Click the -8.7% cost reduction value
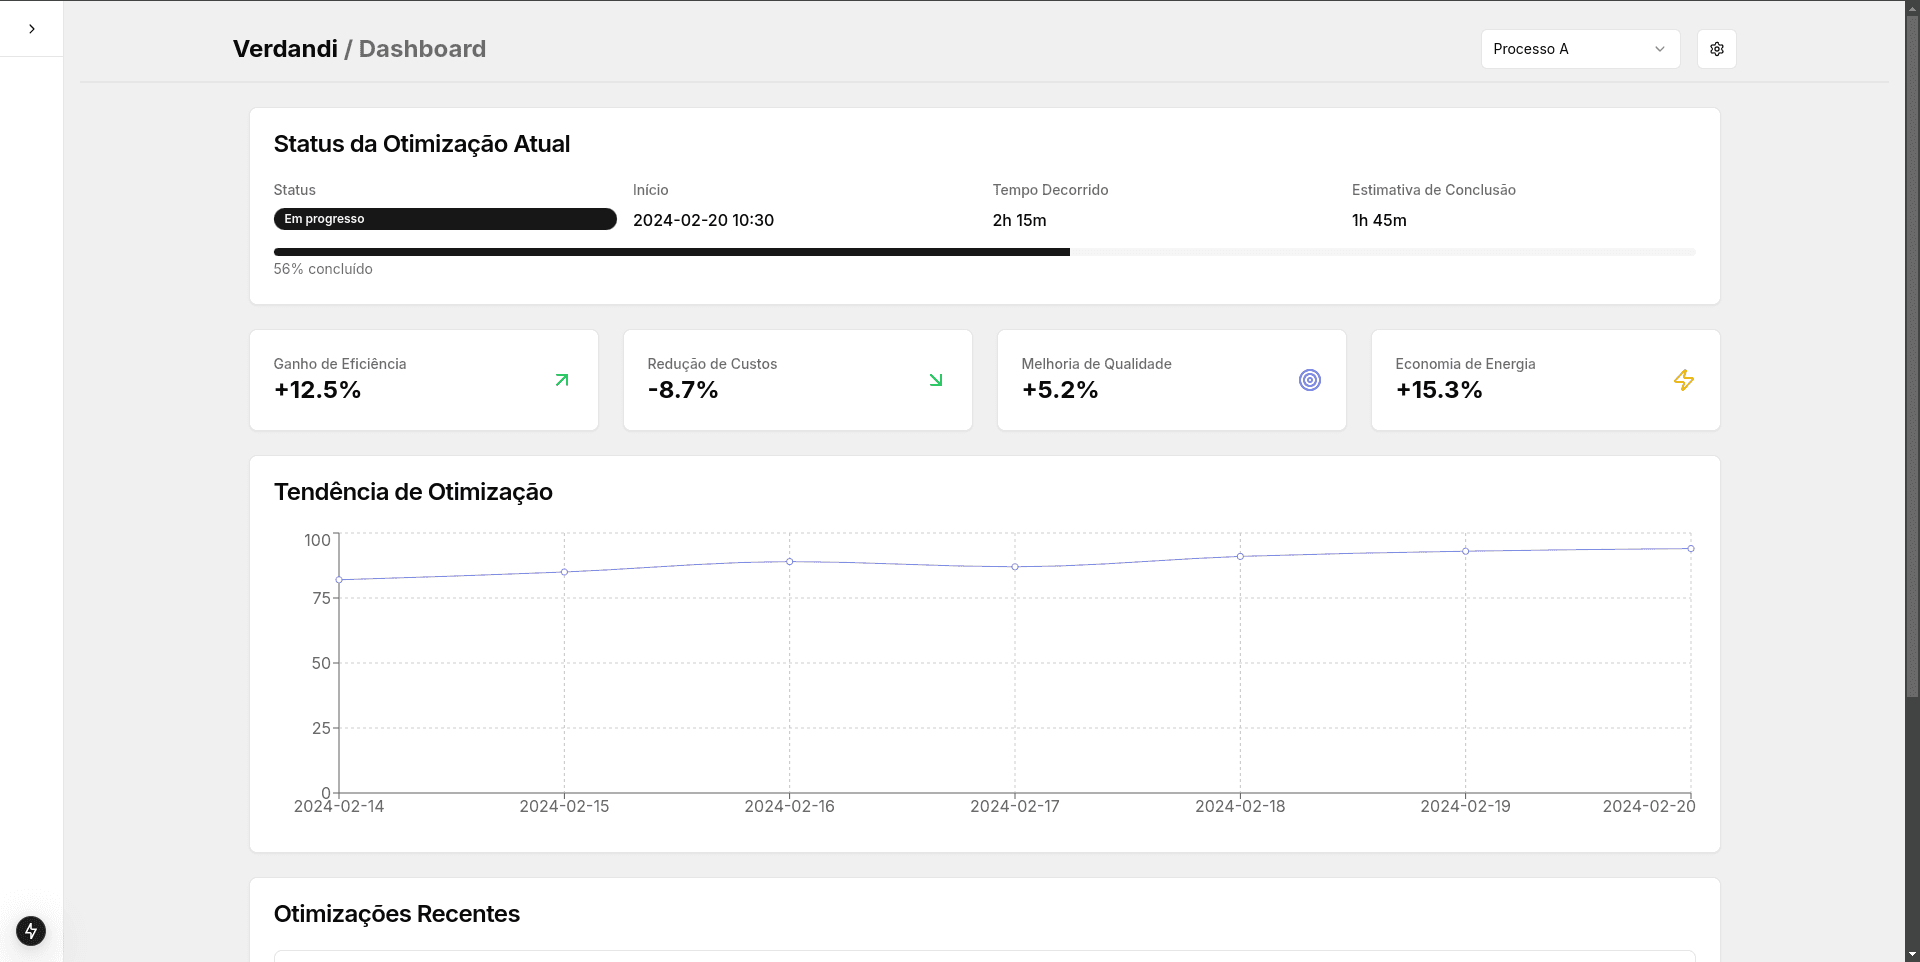This screenshot has width=1920, height=962. (683, 390)
